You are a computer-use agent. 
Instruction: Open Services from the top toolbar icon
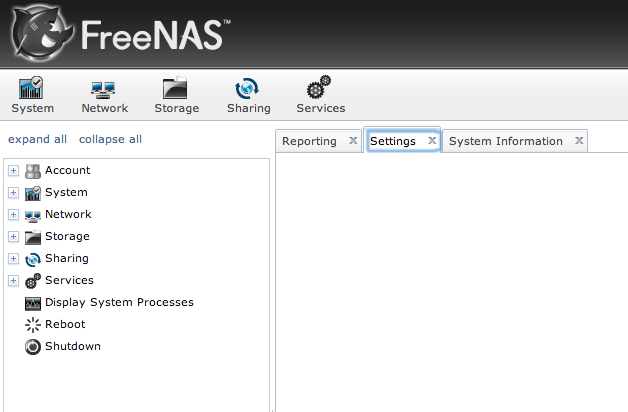tap(319, 87)
